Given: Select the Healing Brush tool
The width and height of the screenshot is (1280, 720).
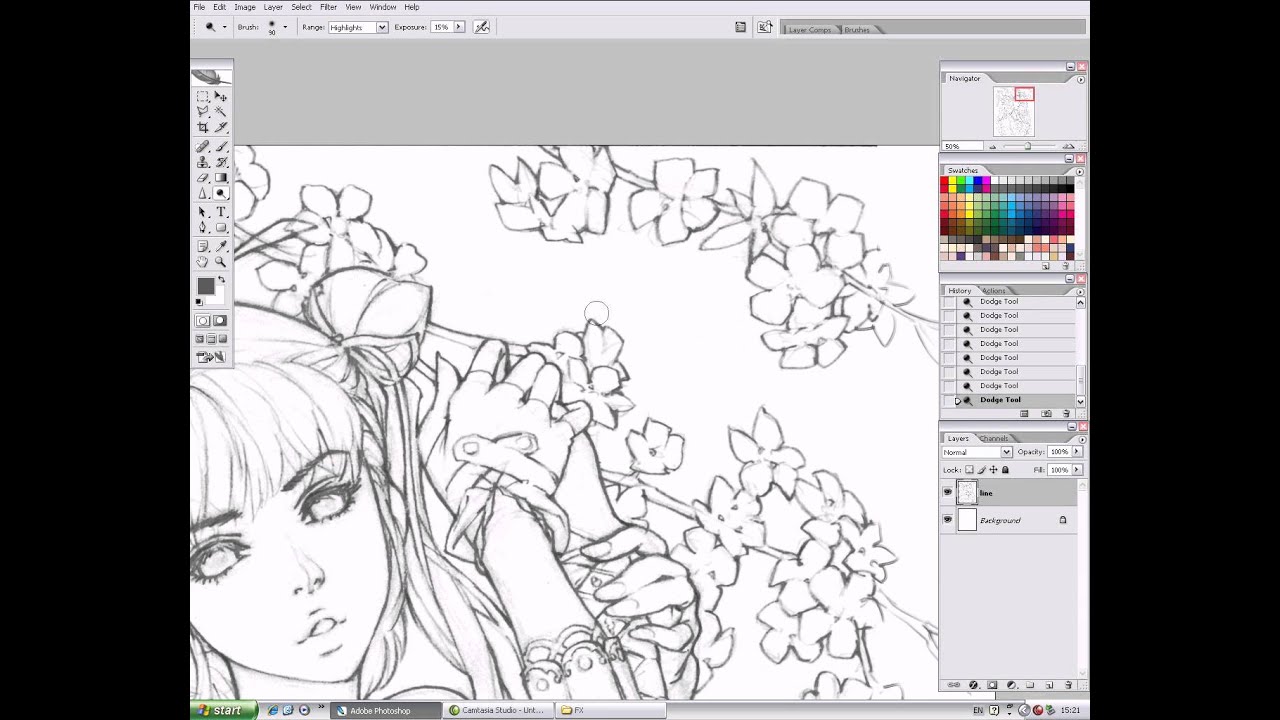Looking at the screenshot, I should [x=203, y=147].
